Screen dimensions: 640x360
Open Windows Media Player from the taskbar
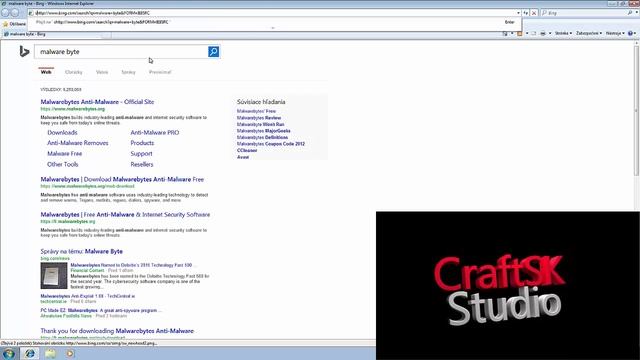[x=70, y=353]
